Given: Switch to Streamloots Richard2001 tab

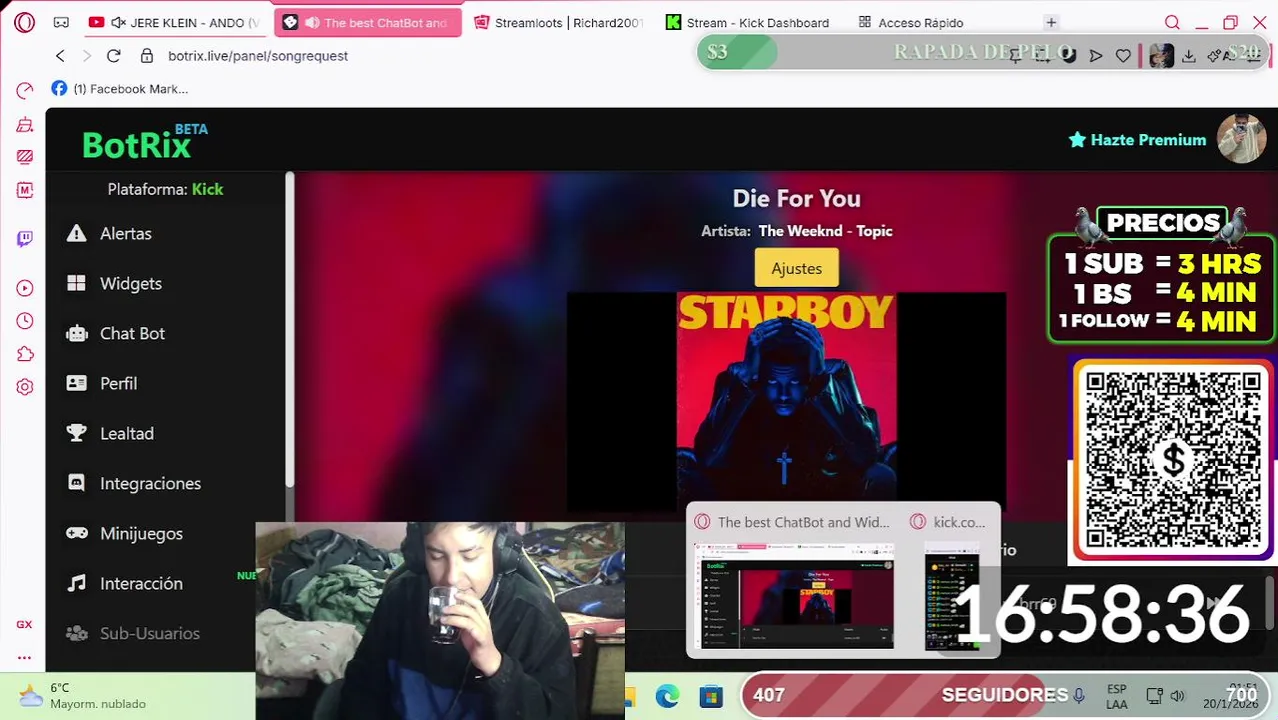Looking at the screenshot, I should click(x=560, y=22).
